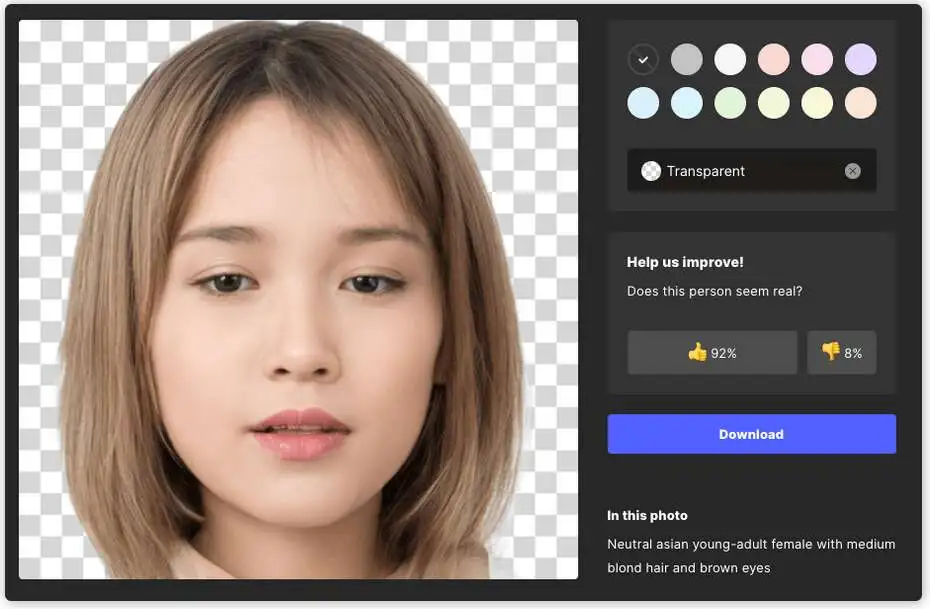Apply the peach background swatch
The image size is (930, 609).
[860, 103]
